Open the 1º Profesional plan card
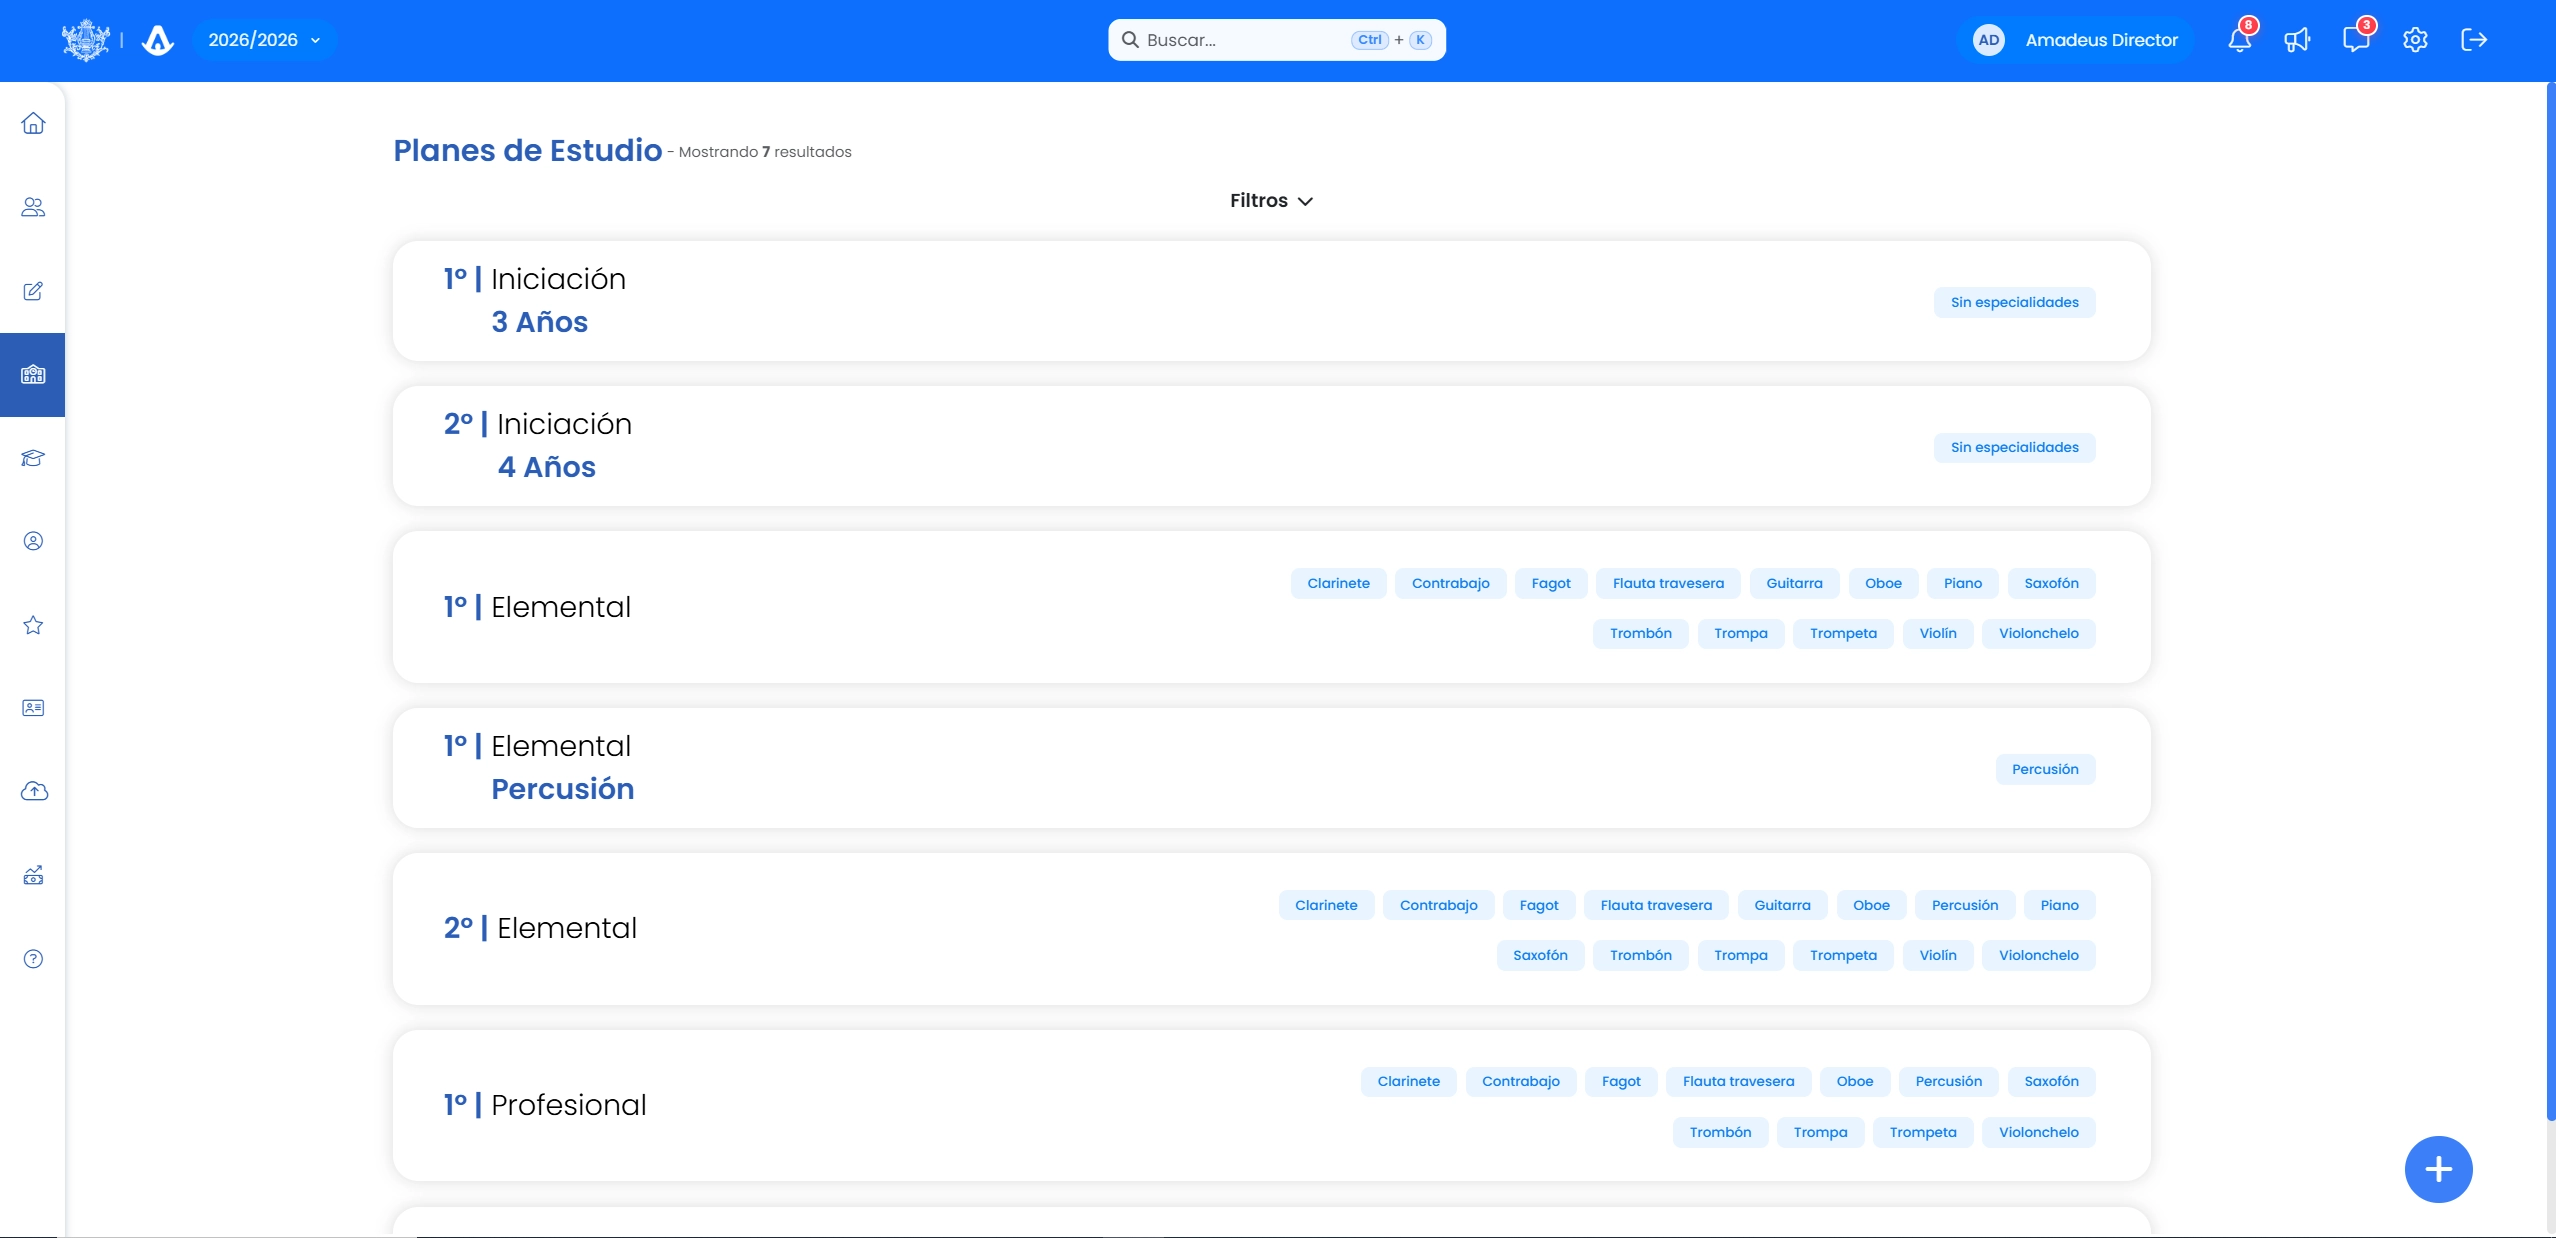The image size is (2556, 1238). pyautogui.click(x=1271, y=1106)
